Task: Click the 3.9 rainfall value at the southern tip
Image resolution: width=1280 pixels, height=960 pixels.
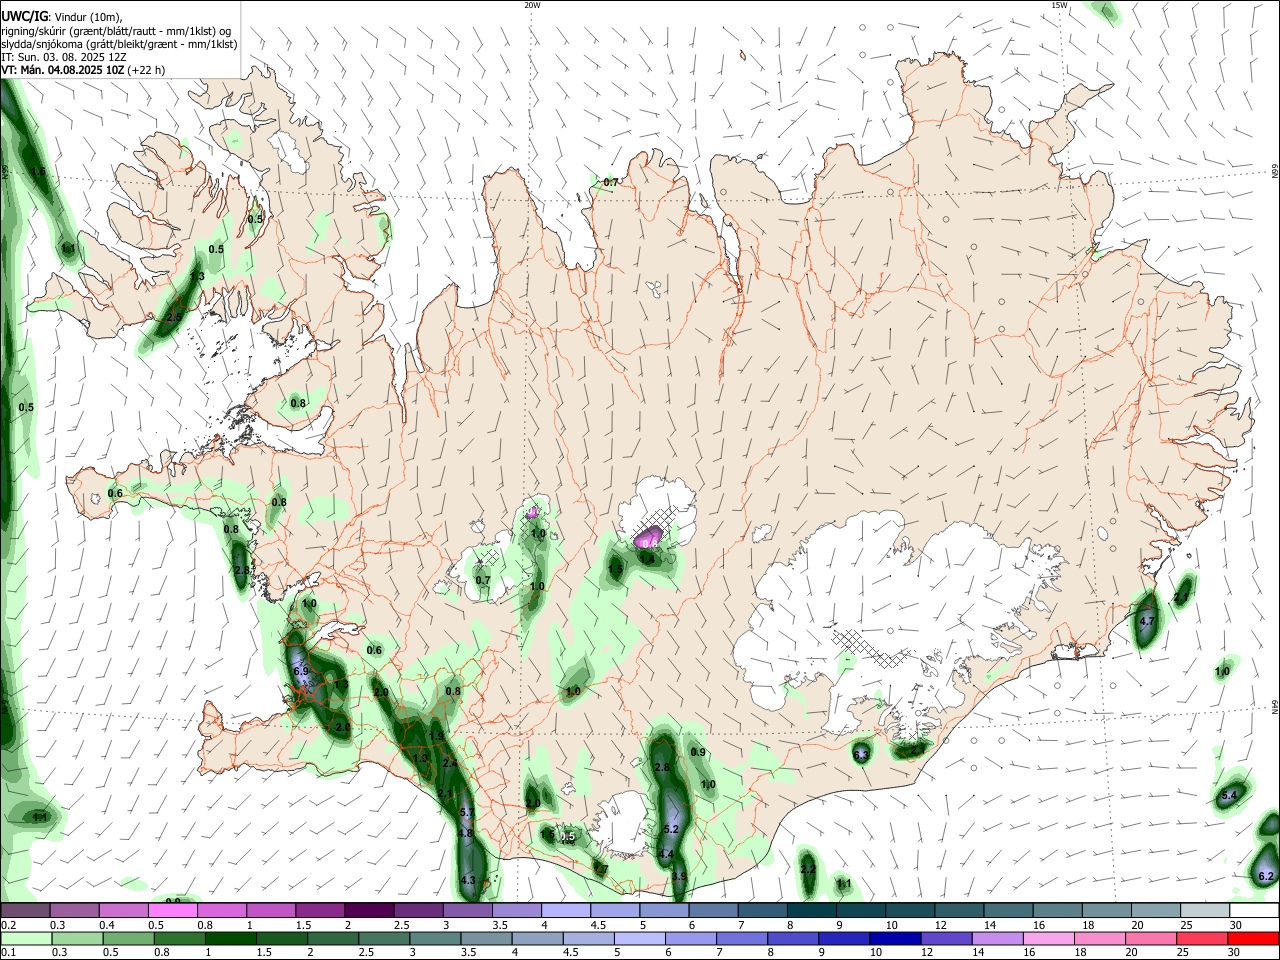Action: click(x=679, y=877)
